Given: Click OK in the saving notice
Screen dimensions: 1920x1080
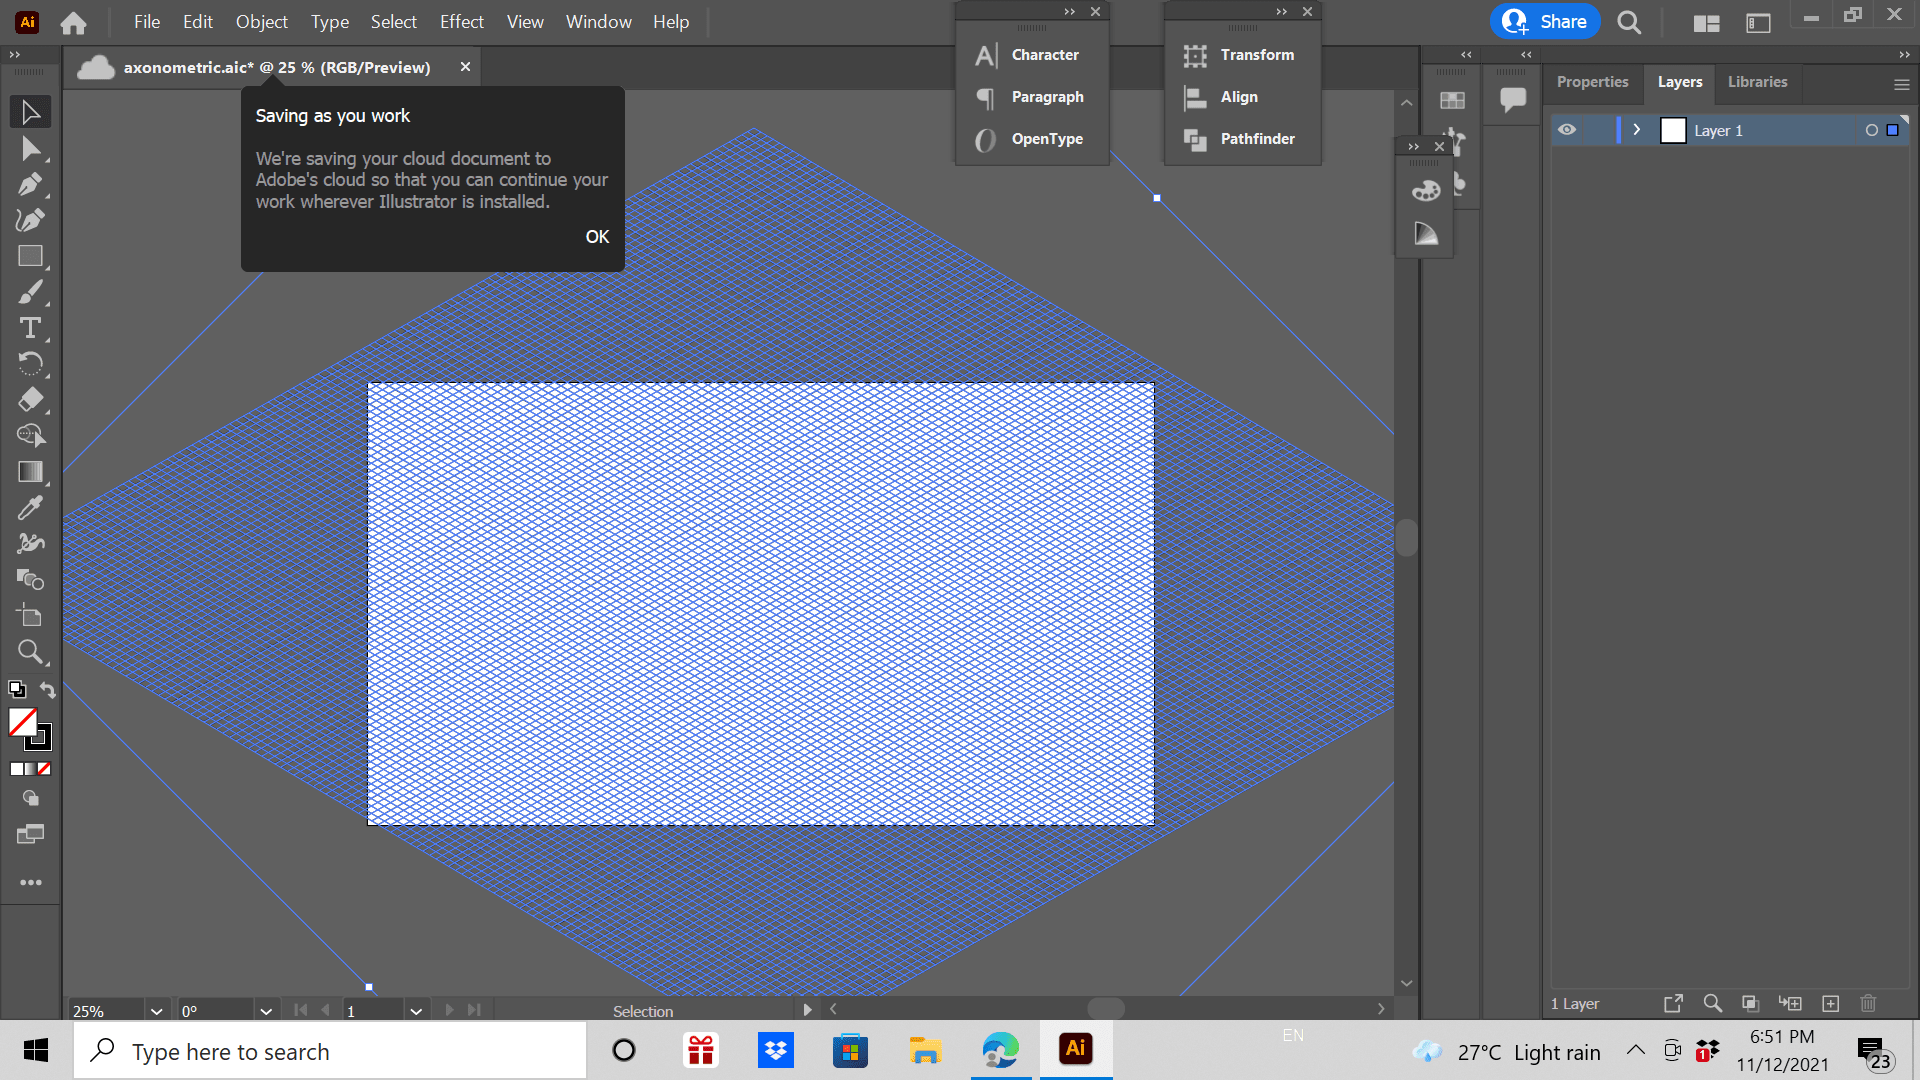Looking at the screenshot, I should pyautogui.click(x=597, y=237).
